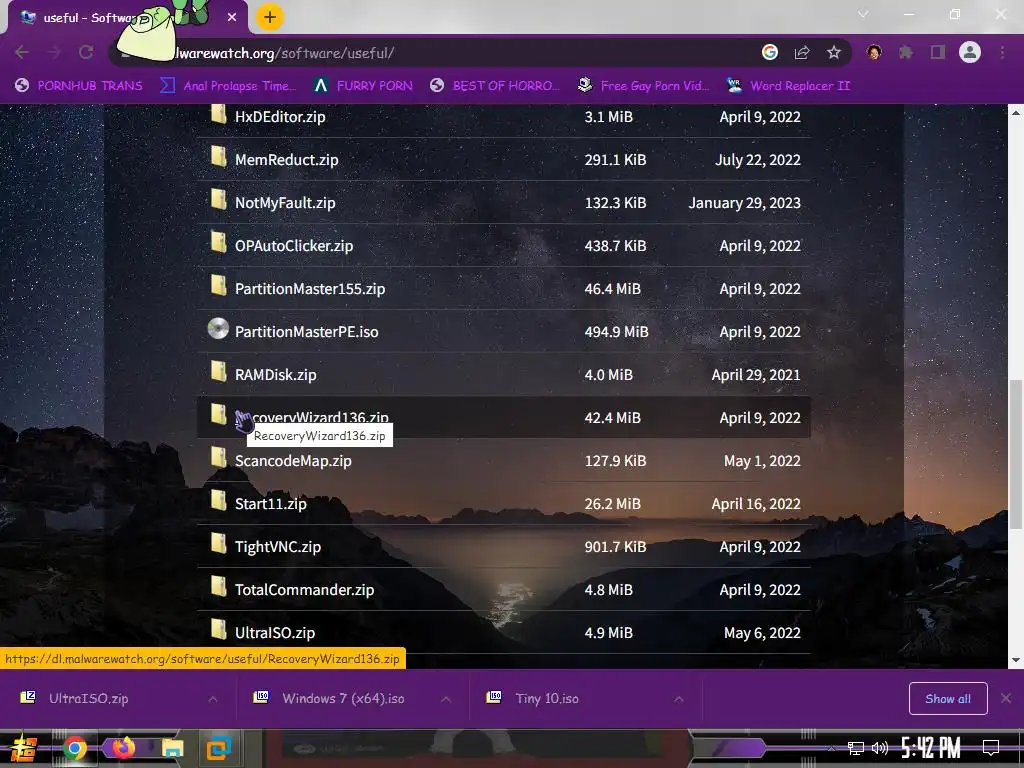The width and height of the screenshot is (1024, 768).
Task: Click the Start11.zip archive icon
Action: tap(218, 501)
